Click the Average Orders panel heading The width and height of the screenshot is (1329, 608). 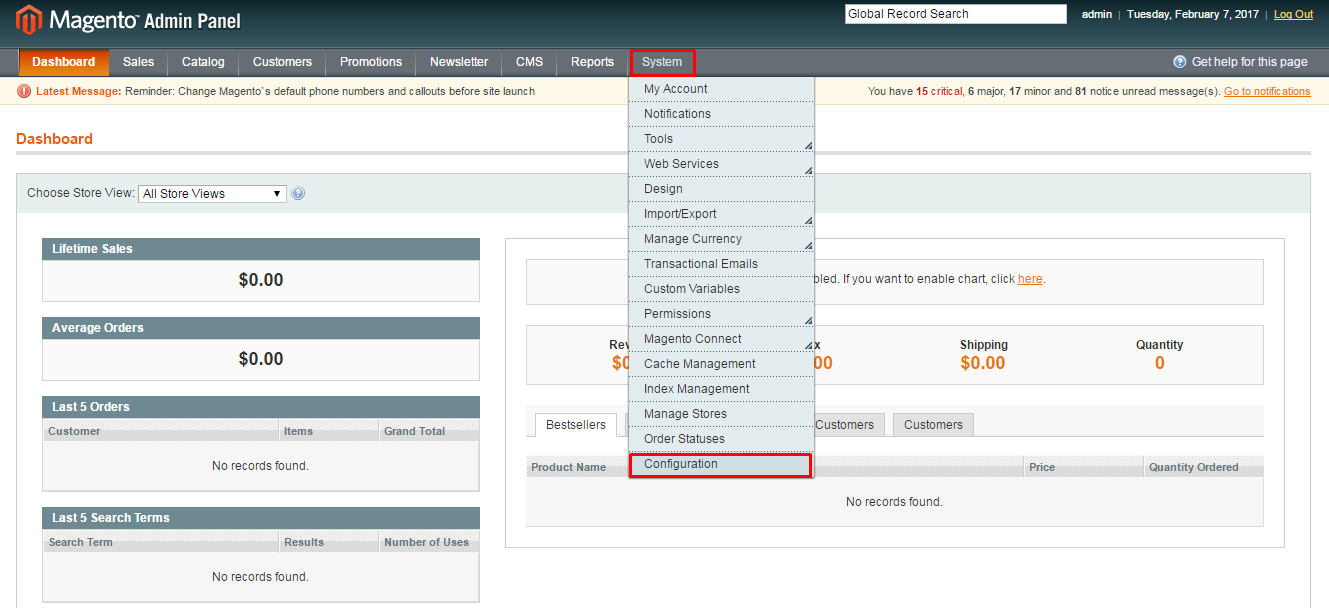tap(261, 328)
